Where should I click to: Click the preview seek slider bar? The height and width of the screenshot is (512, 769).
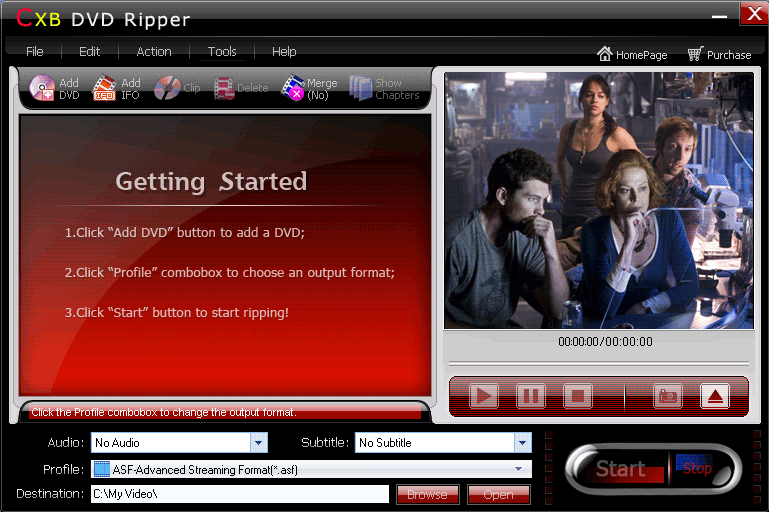point(599,363)
